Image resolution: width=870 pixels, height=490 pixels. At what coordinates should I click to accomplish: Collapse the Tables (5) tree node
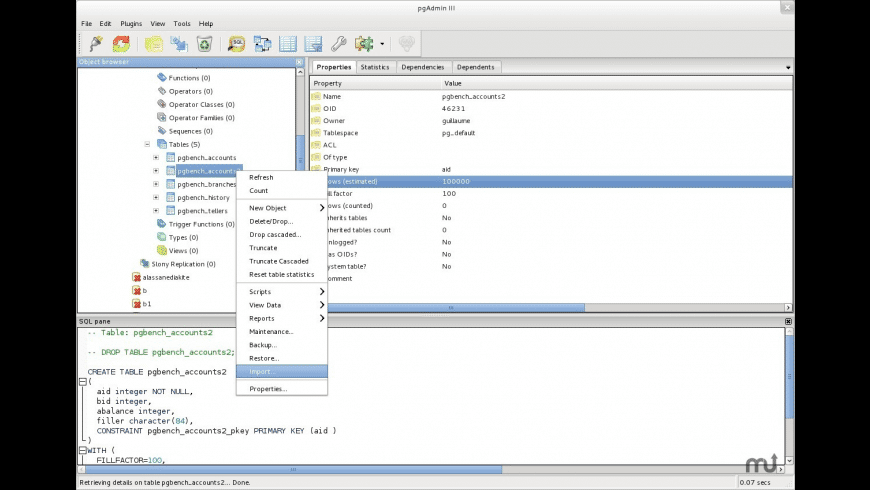coord(147,144)
